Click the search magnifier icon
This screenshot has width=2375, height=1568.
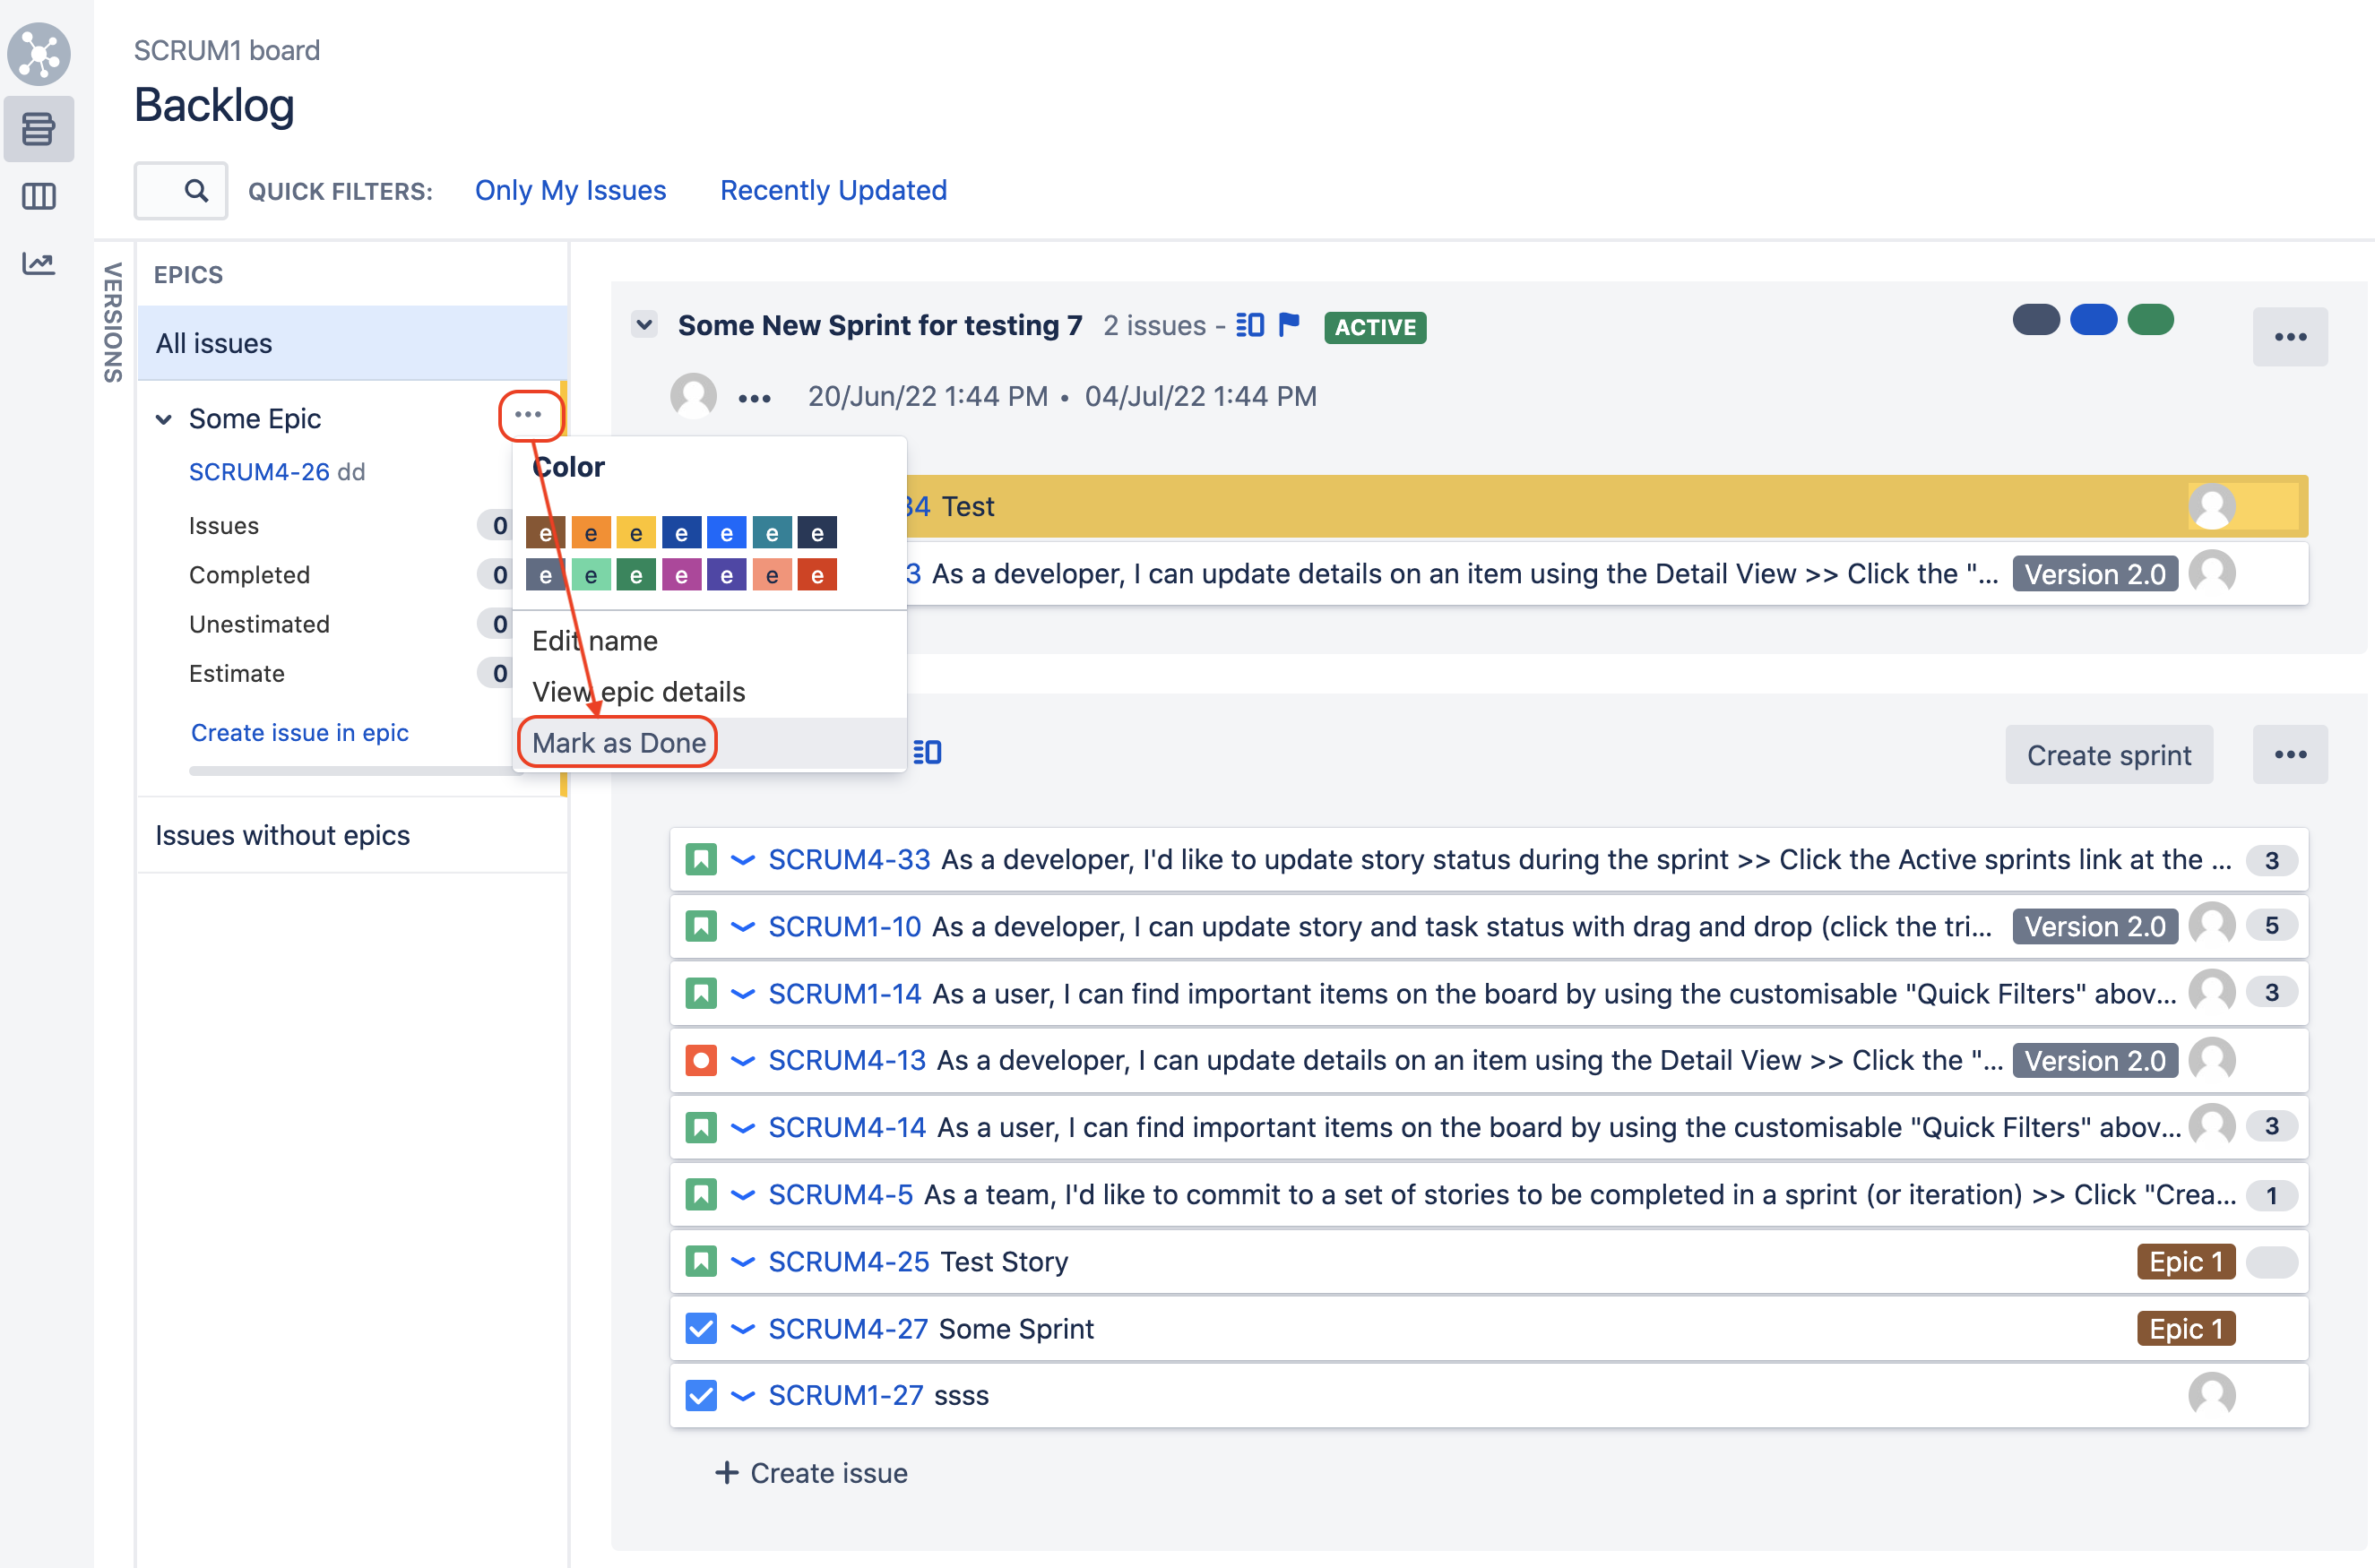point(196,190)
